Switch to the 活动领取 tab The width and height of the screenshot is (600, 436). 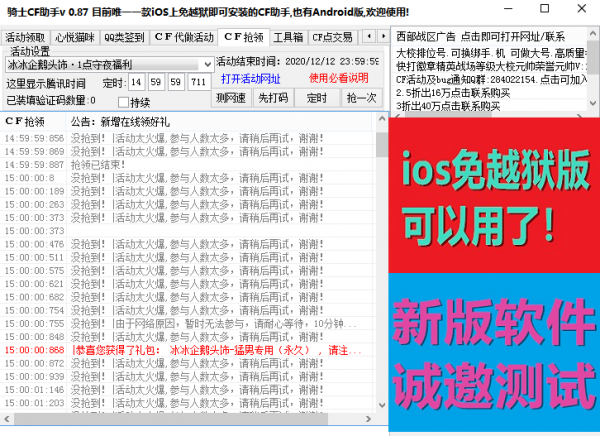point(25,38)
